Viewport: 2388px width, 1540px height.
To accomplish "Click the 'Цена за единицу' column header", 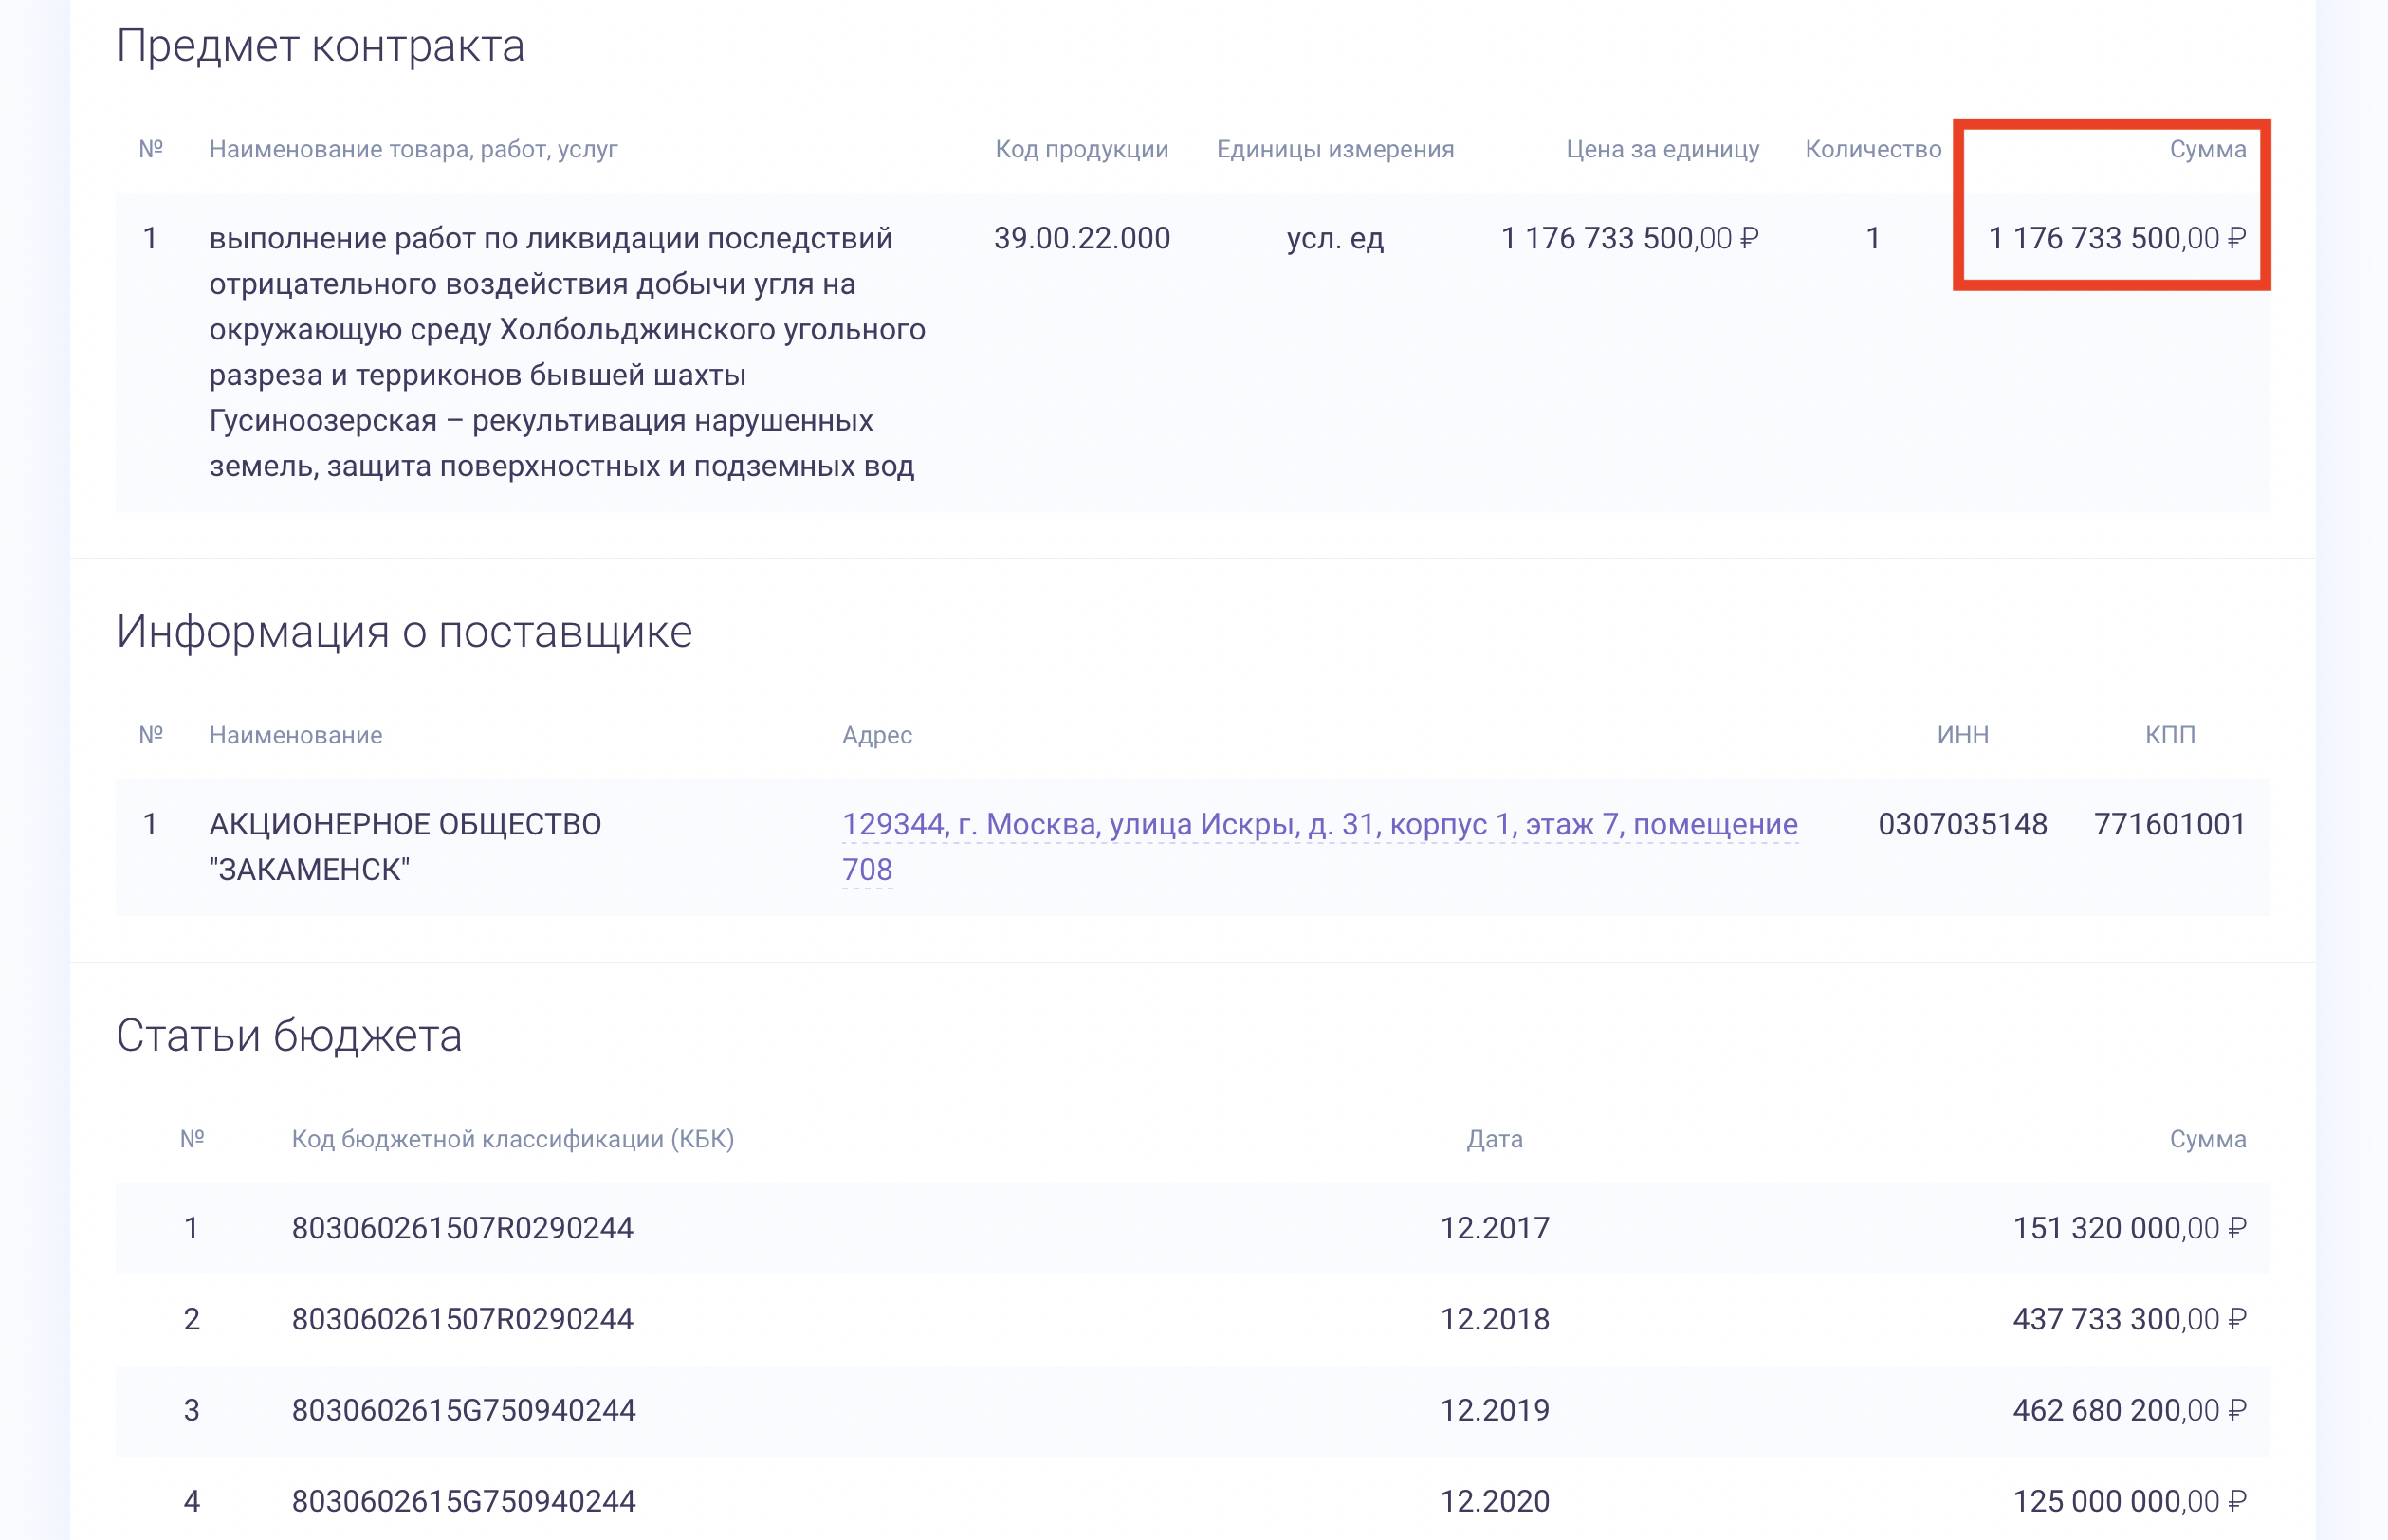I will click(x=1662, y=149).
